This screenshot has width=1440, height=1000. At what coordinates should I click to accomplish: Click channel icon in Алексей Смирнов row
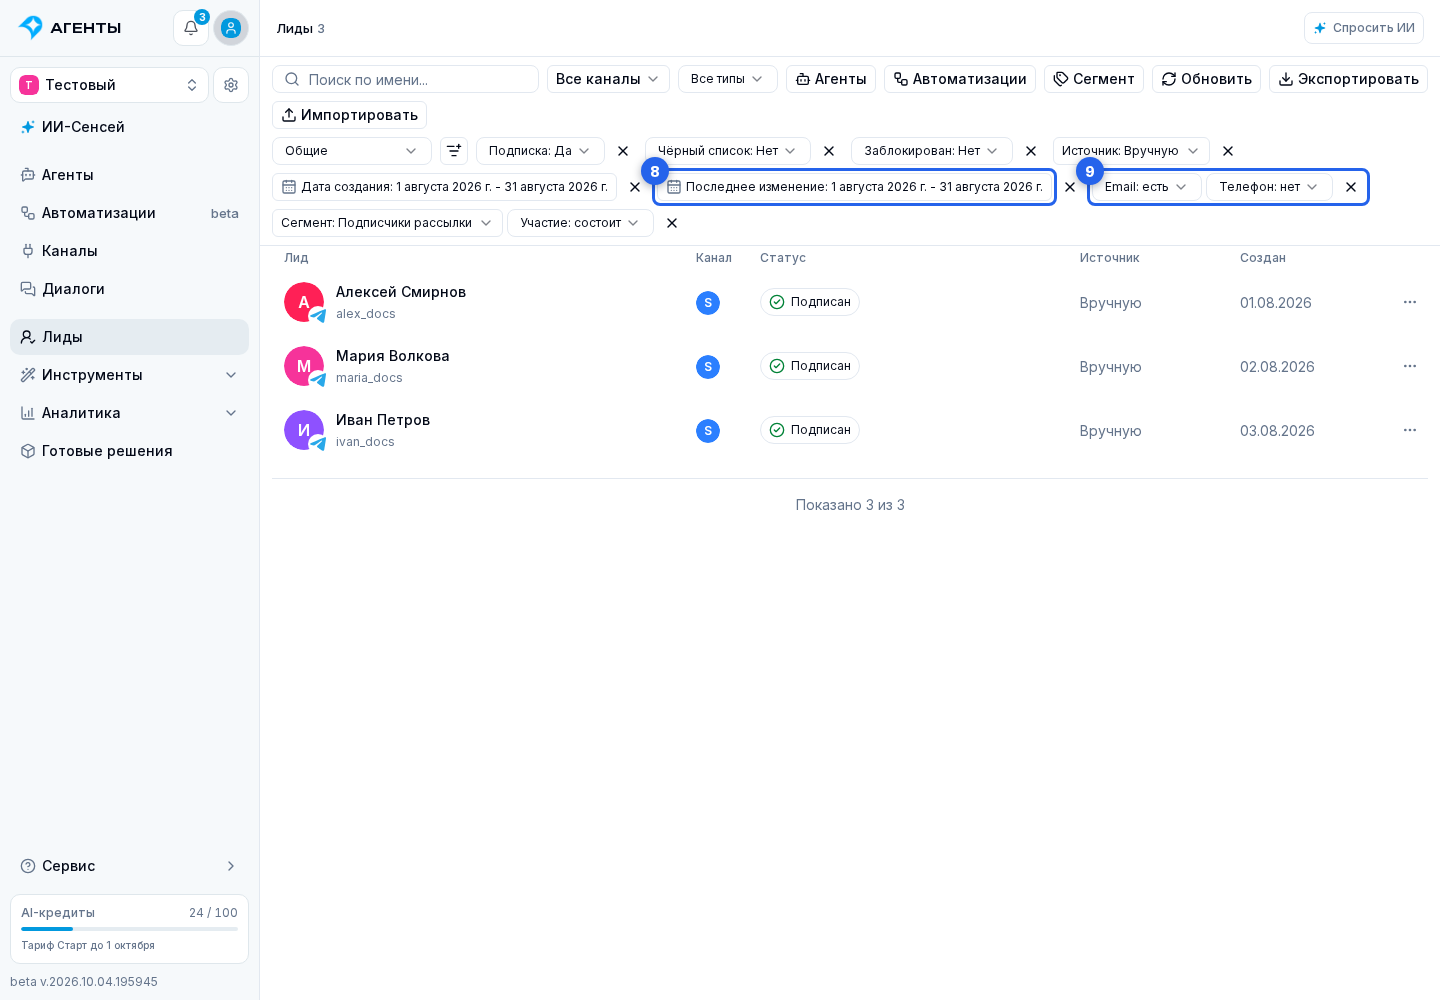point(708,303)
